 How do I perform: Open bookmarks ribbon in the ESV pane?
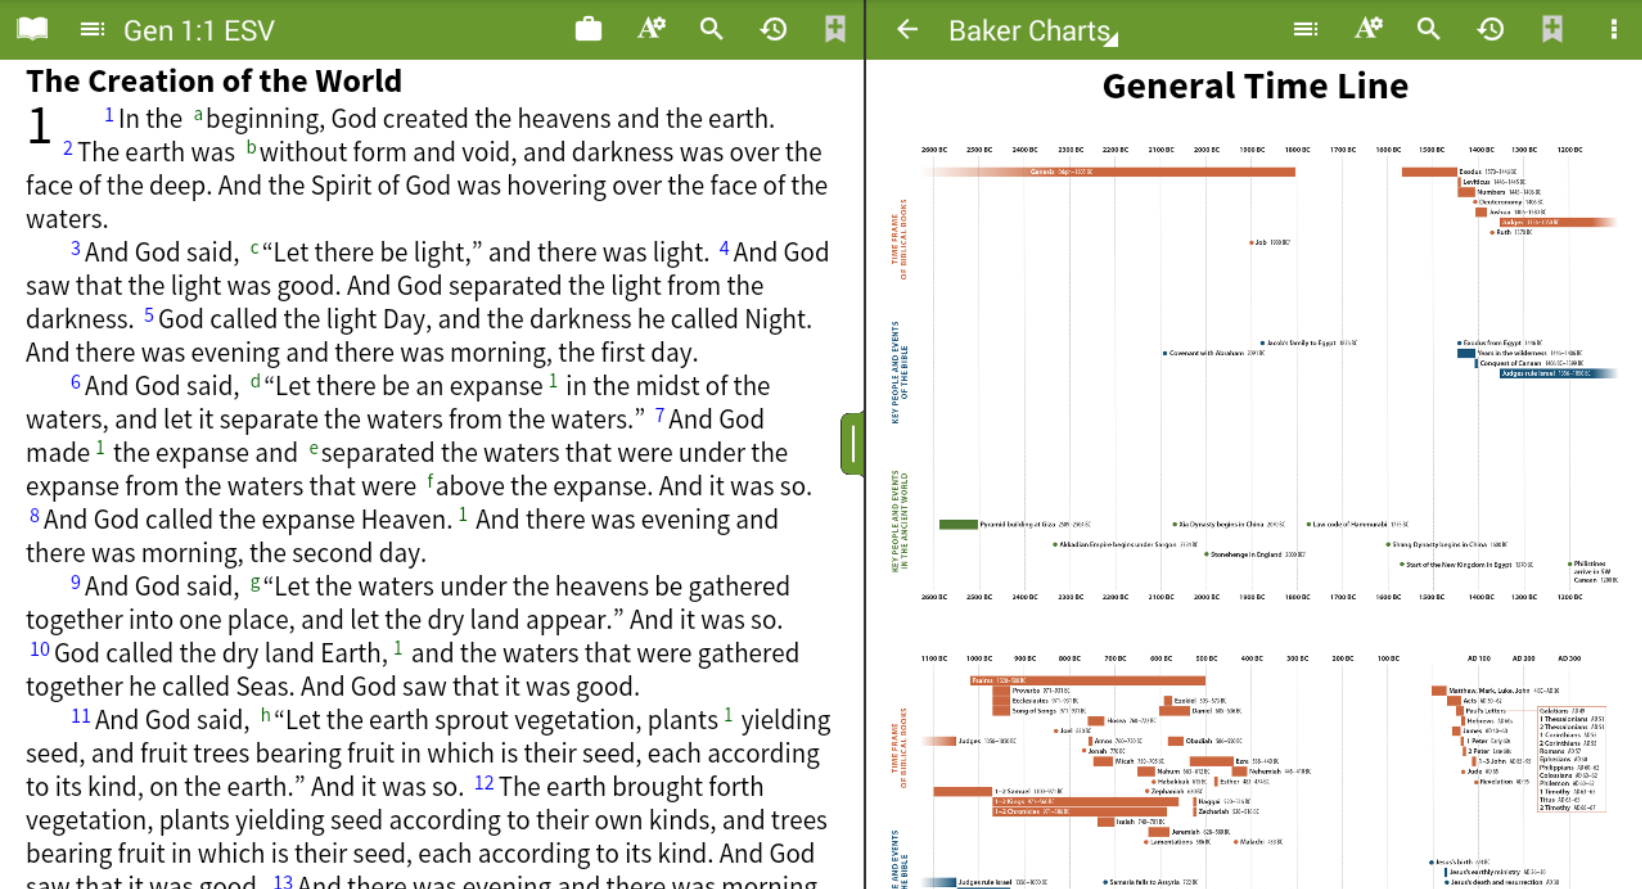(835, 29)
